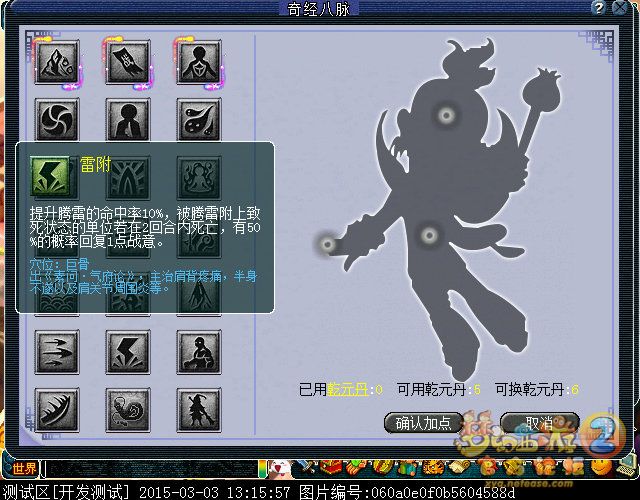Image resolution: width=640 pixels, height=500 pixels.
Task: Click the trade icon next to the giving hand
Action: click(x=382, y=468)
